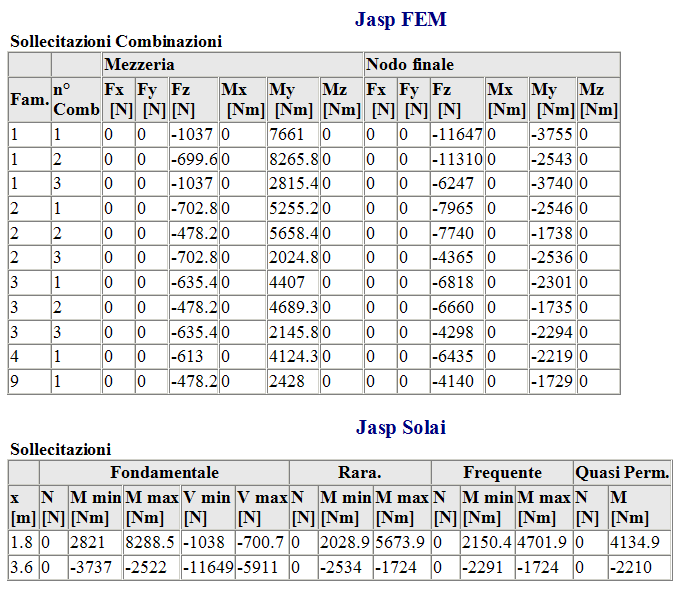Click the 'Jasp Solai' heading
Screen dimensions: 683x594
coord(401,427)
